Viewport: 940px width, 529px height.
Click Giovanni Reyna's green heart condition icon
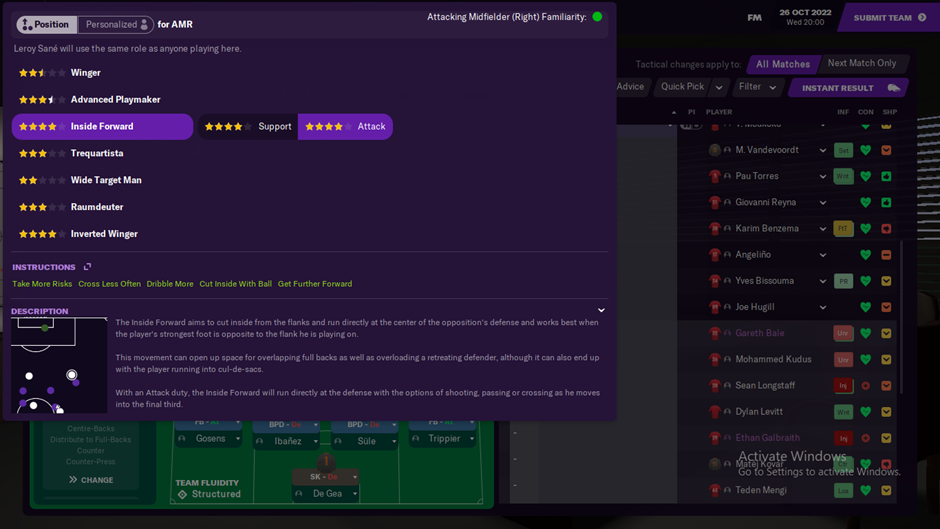(865, 203)
